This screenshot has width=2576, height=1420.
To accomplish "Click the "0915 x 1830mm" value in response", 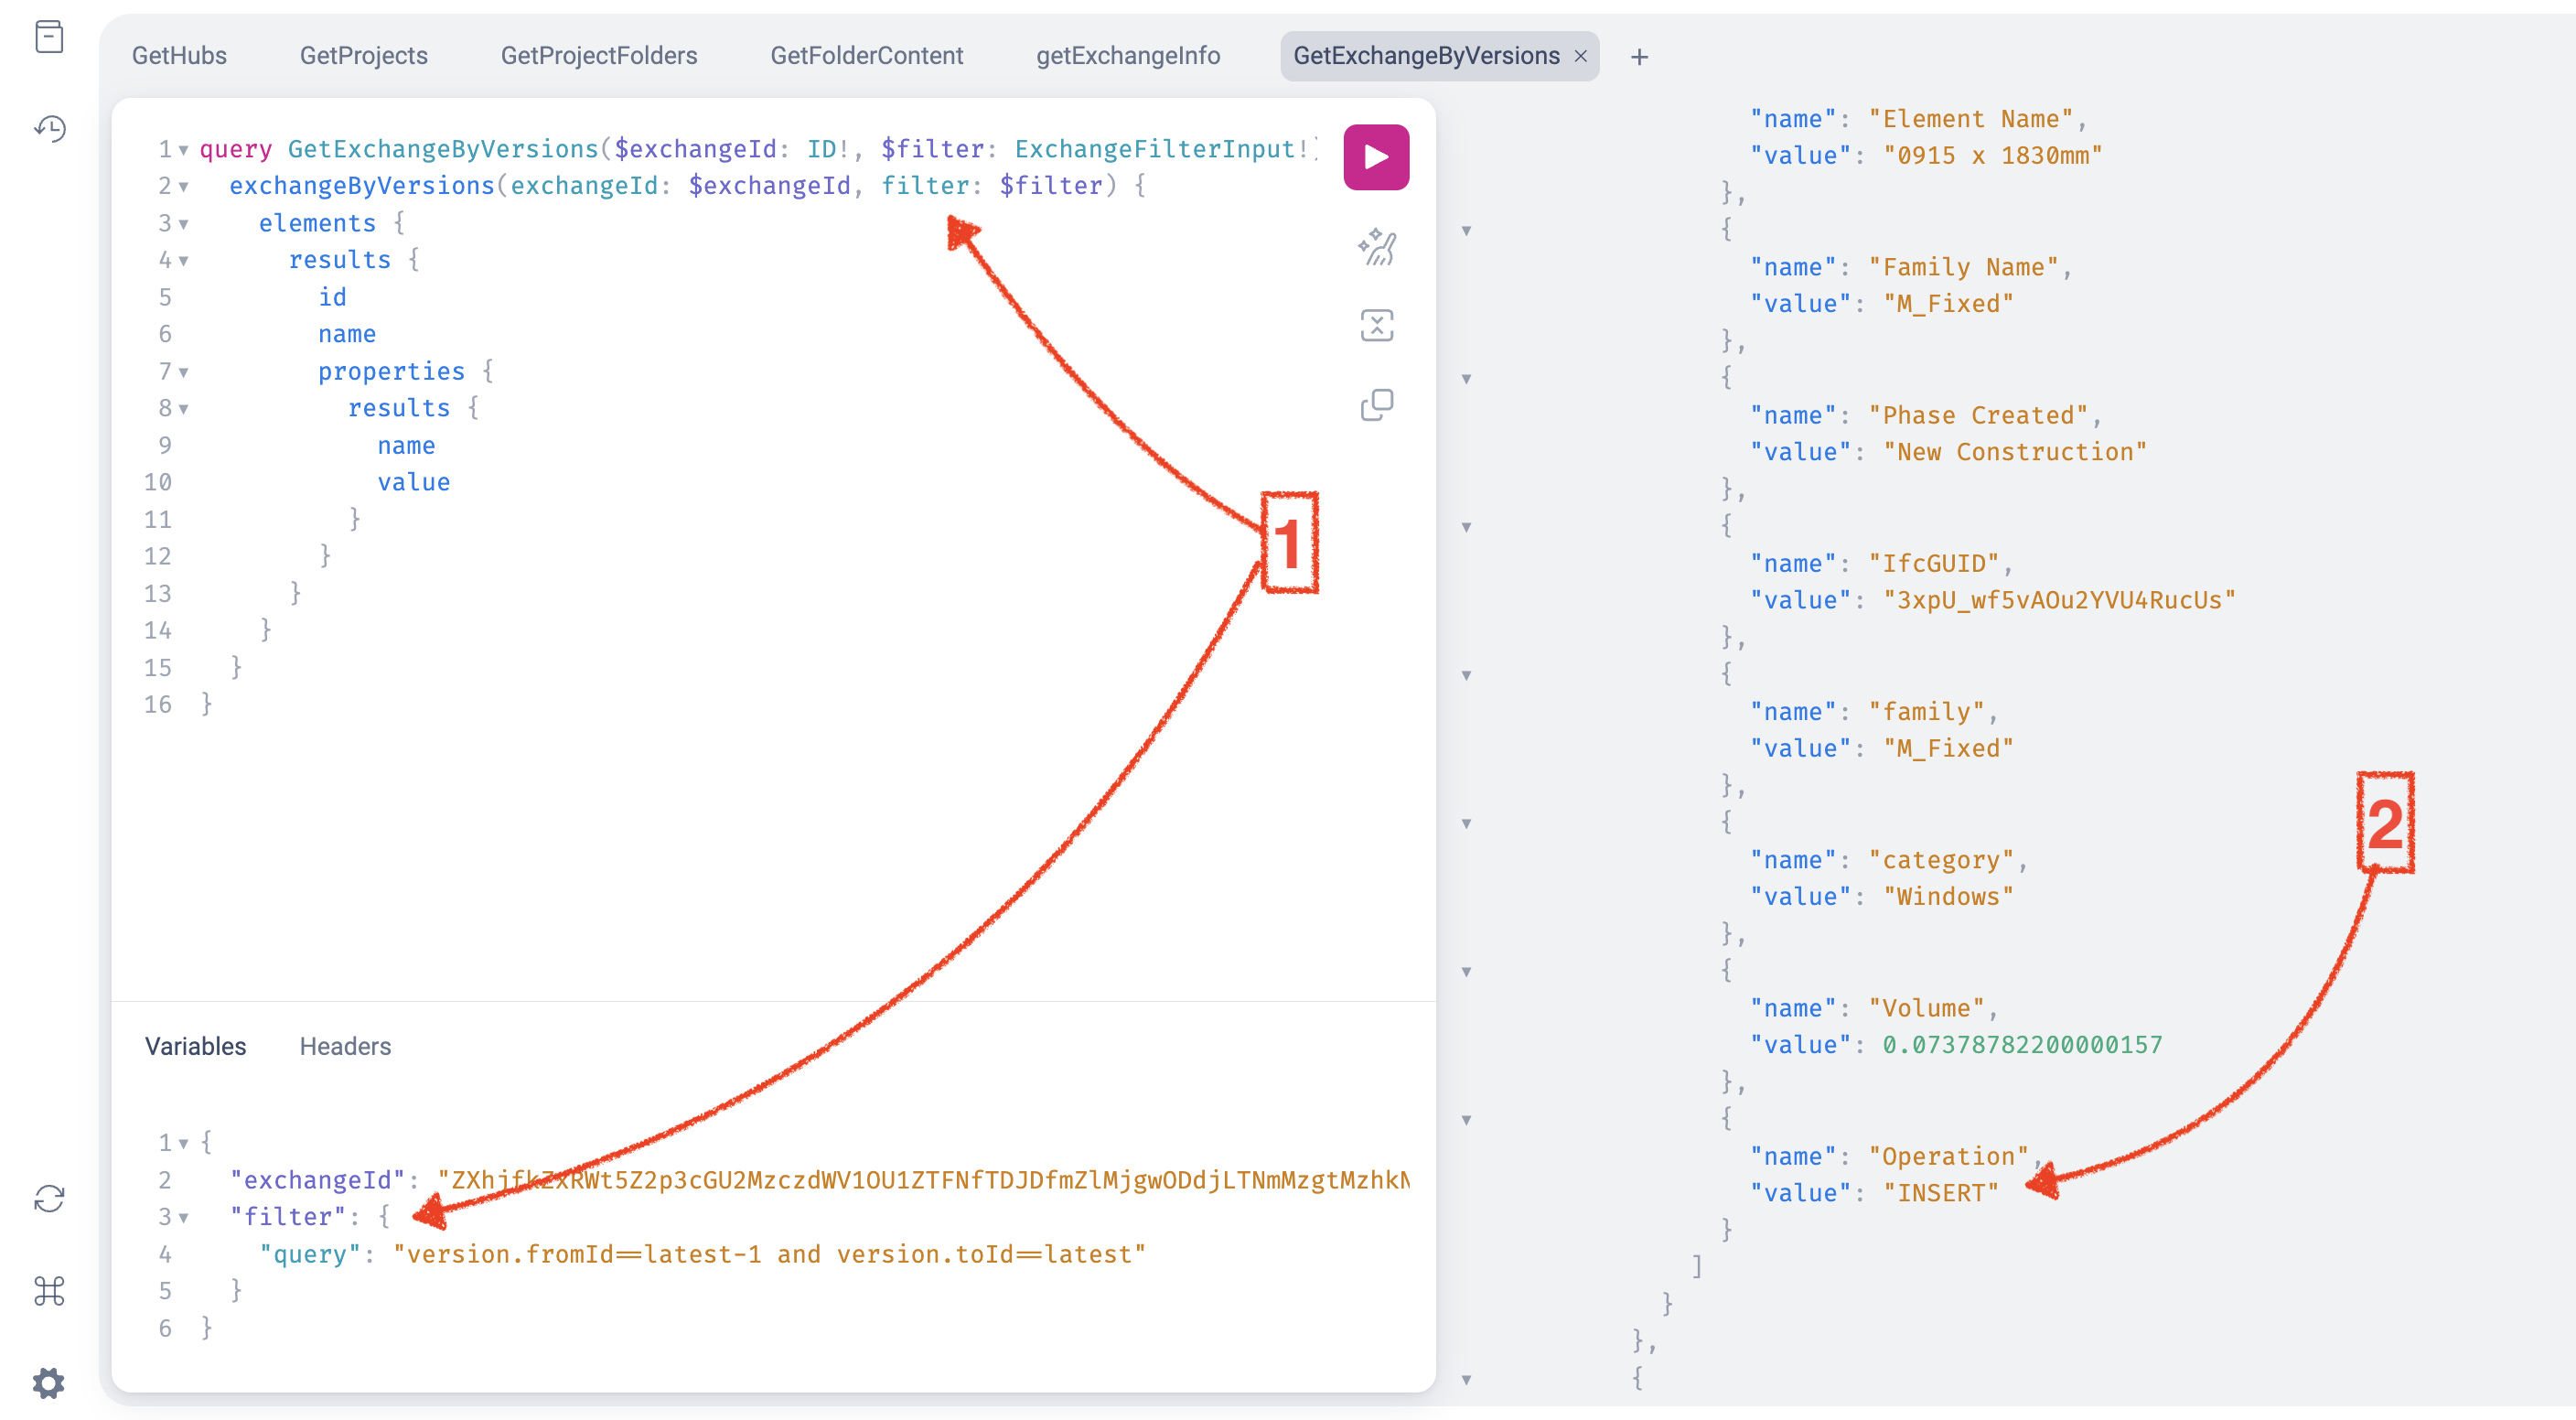I will coord(1992,155).
